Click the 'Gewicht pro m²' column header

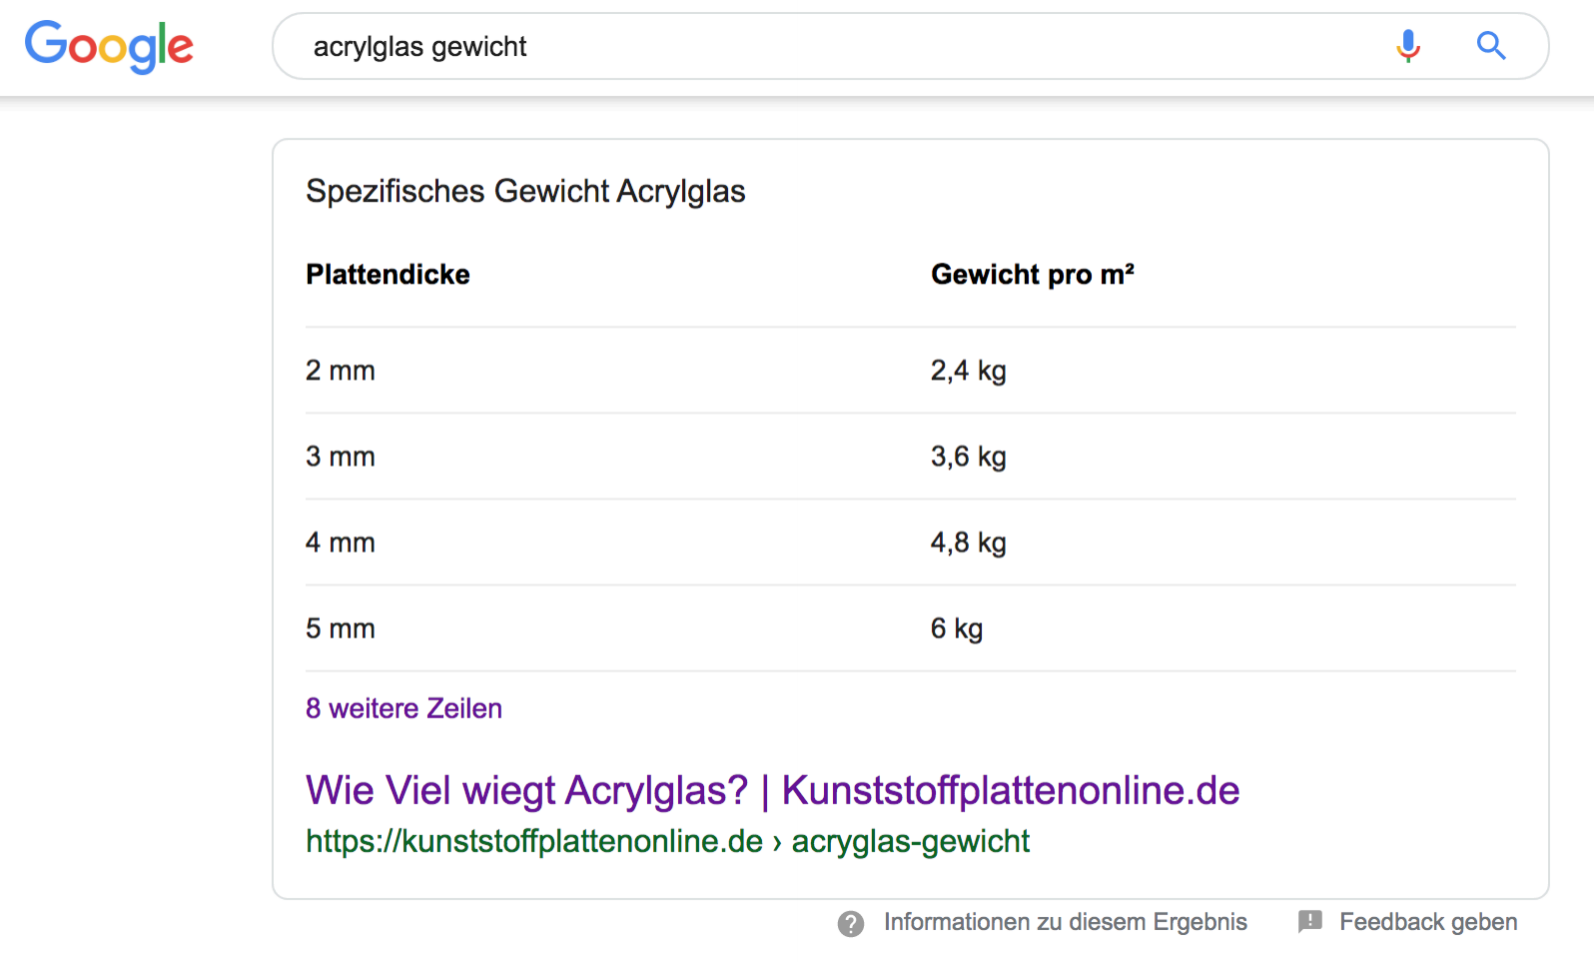click(1032, 274)
